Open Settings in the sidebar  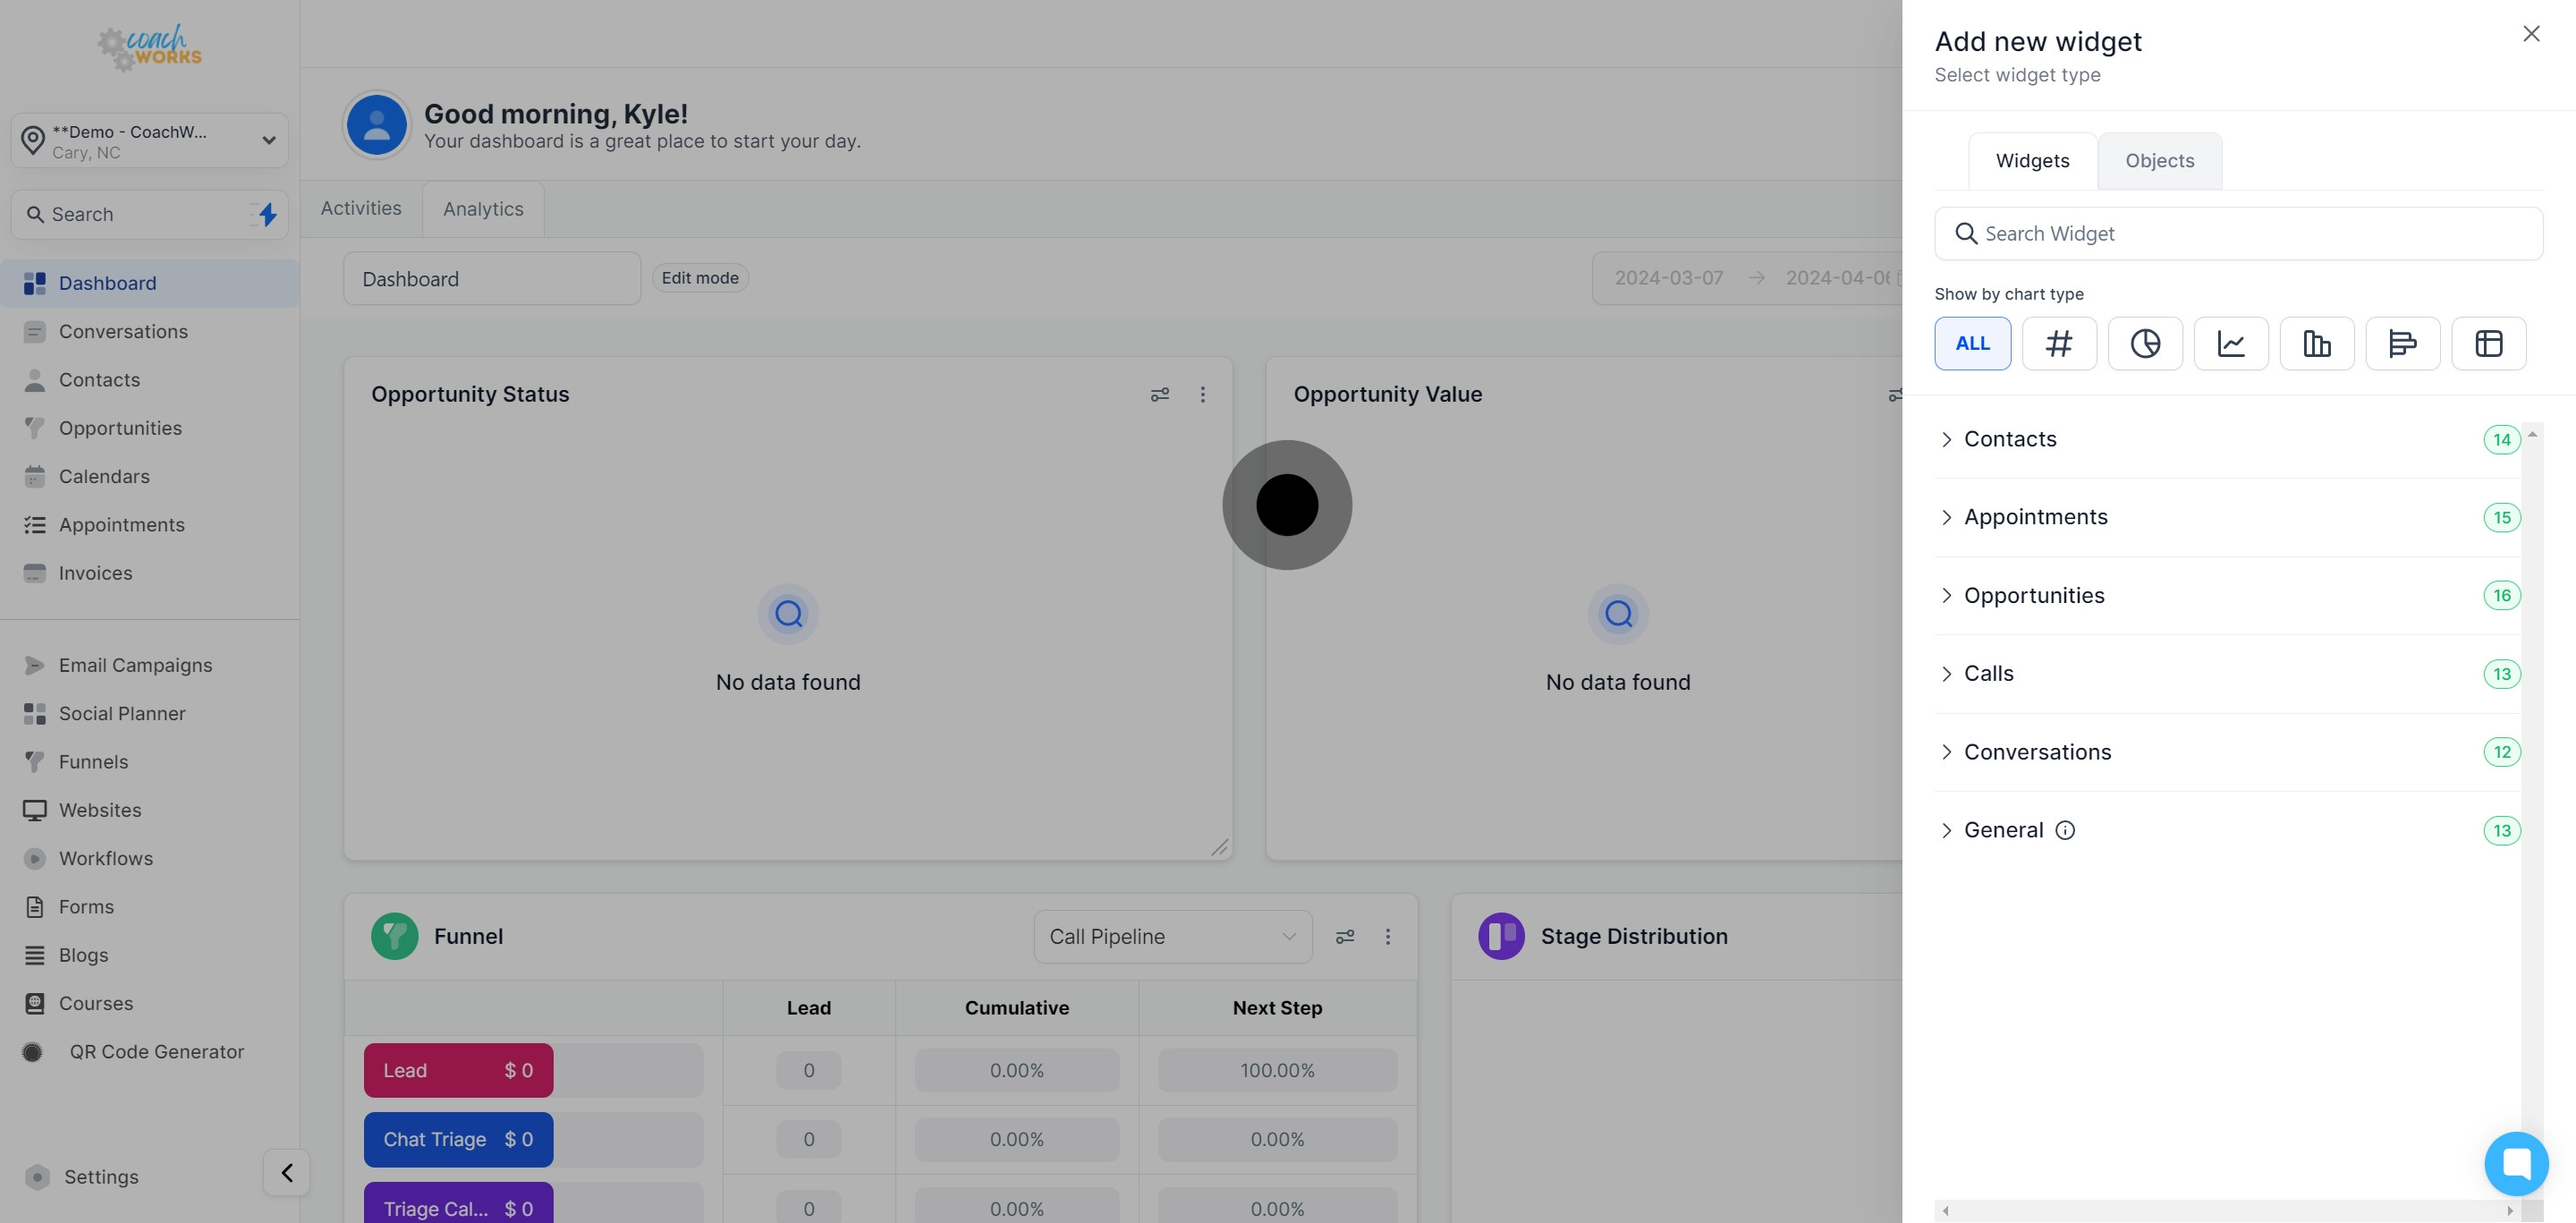click(x=101, y=1176)
